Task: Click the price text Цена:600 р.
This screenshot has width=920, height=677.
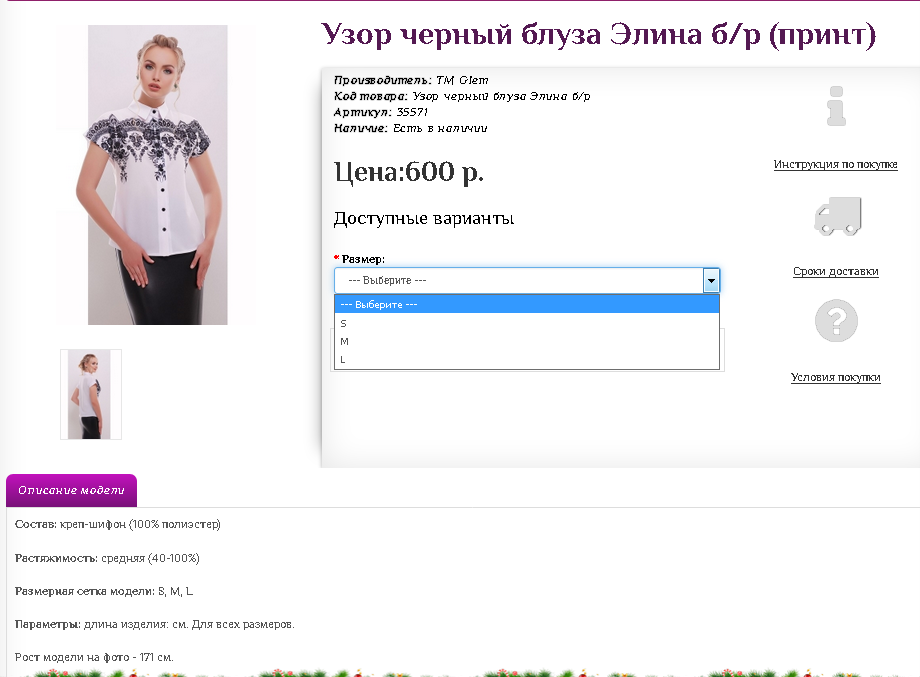Action: [409, 172]
